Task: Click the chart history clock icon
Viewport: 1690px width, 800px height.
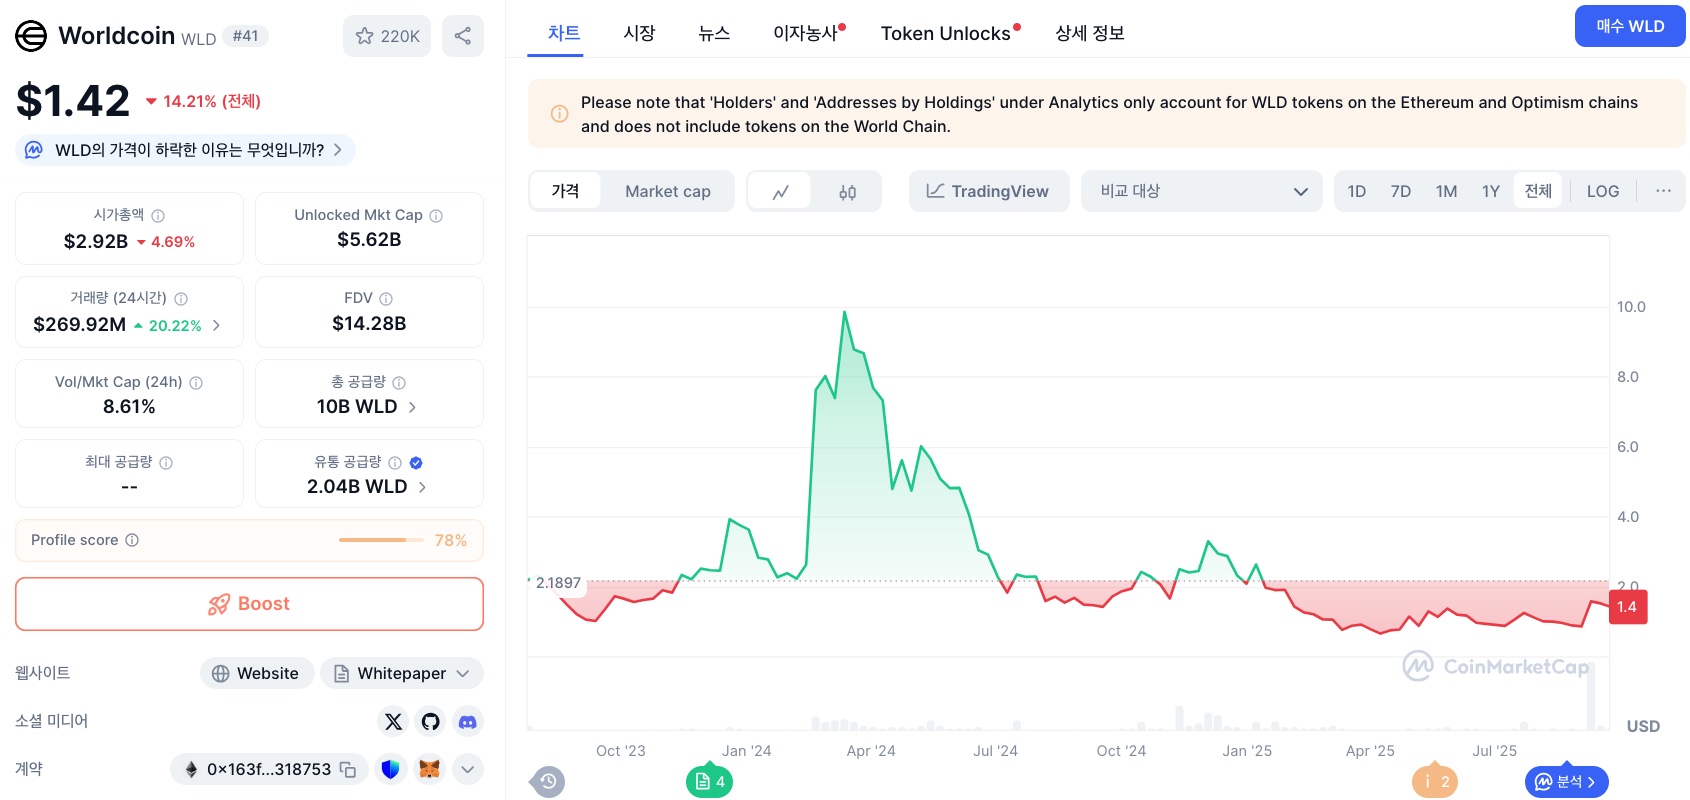Action: point(548,781)
